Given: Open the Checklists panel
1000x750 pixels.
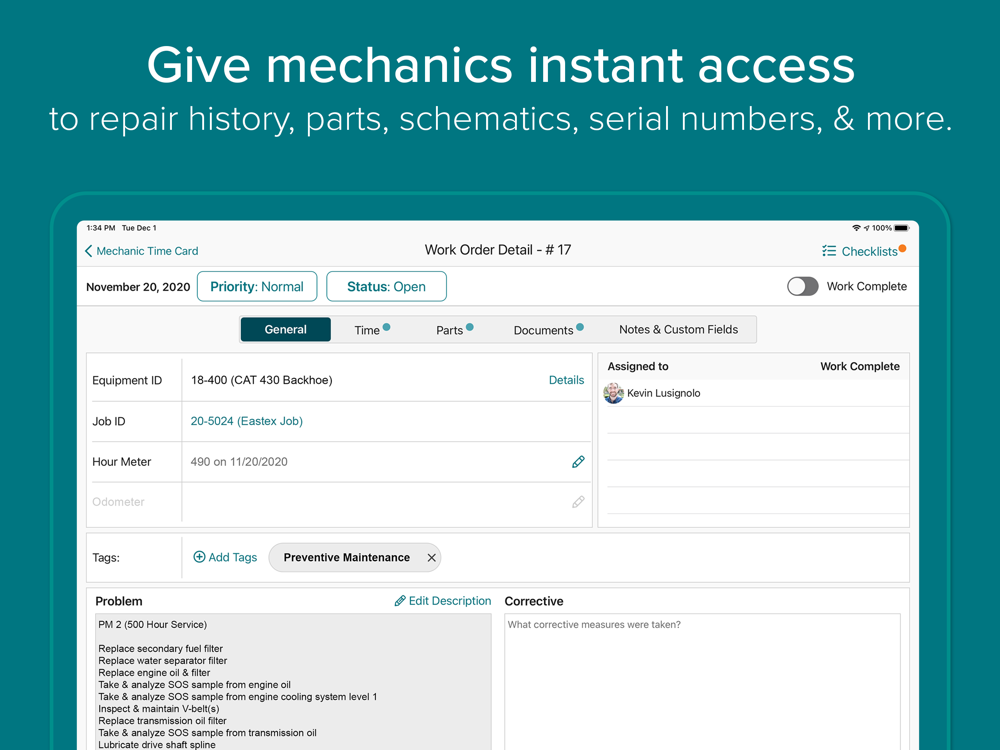Looking at the screenshot, I should point(864,251).
